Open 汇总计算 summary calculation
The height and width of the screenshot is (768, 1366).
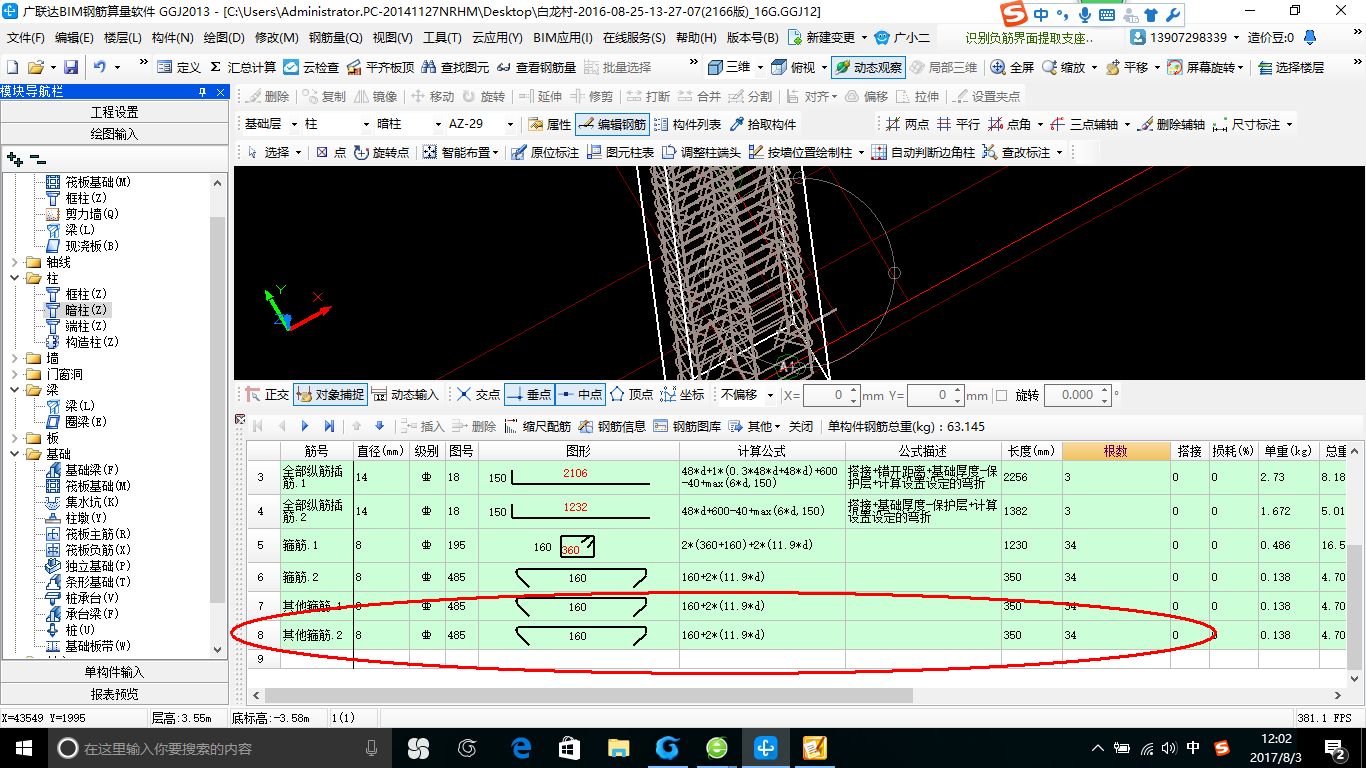(243, 67)
